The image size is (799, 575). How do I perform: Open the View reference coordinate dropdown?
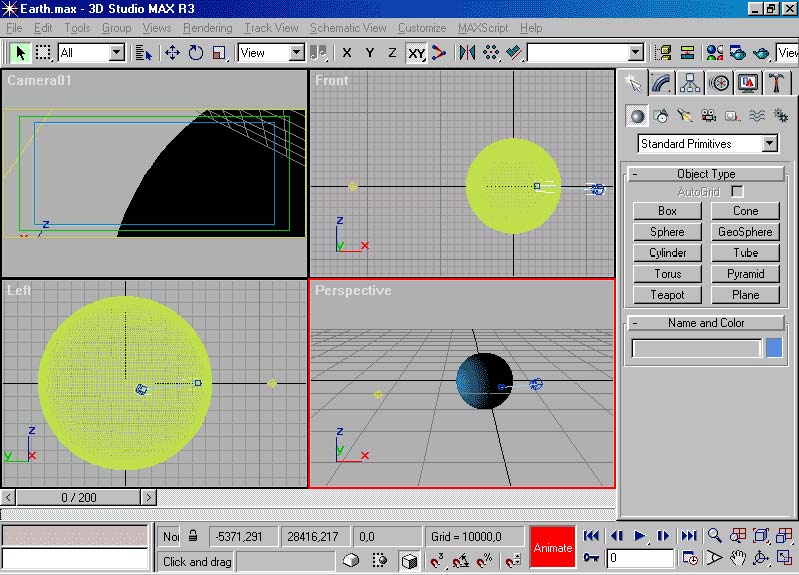click(x=297, y=53)
